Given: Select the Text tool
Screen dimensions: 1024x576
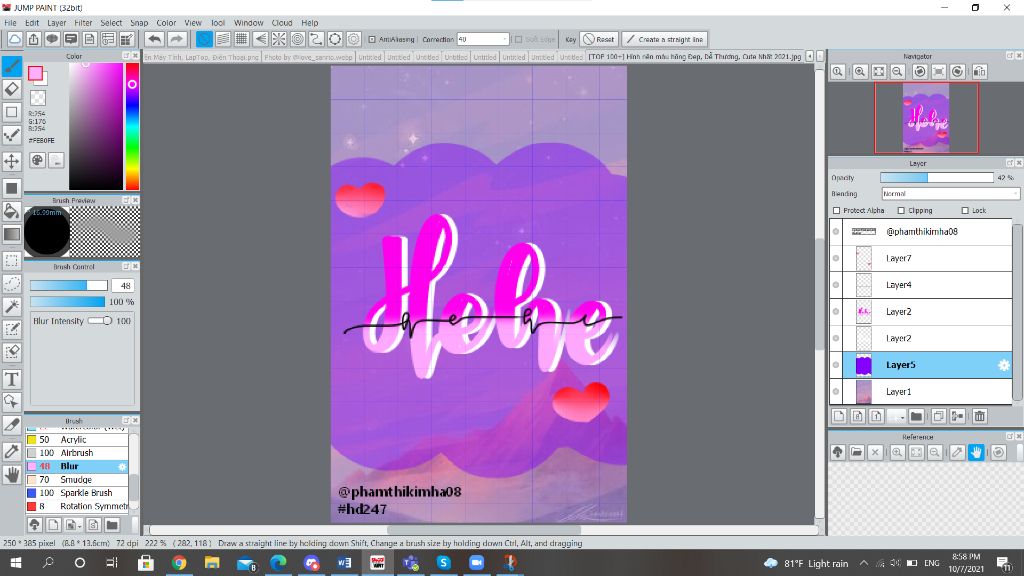Looking at the screenshot, I should click(12, 379).
